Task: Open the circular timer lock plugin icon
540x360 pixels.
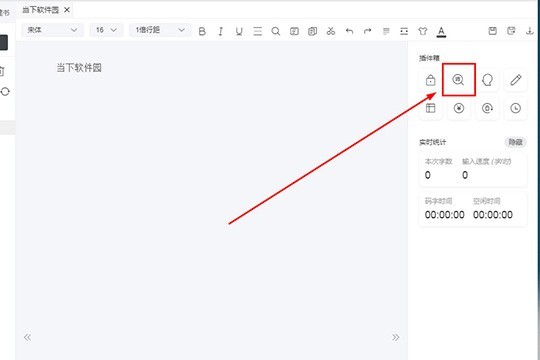Action: pos(487,108)
